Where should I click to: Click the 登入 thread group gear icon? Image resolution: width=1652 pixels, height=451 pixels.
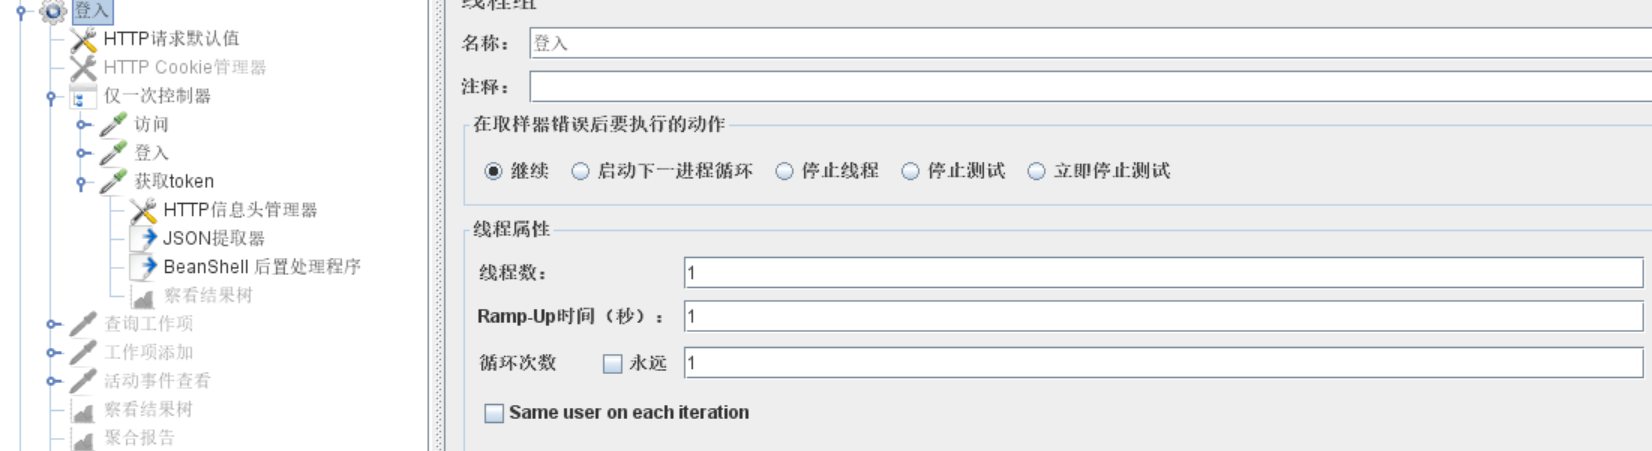pos(53,11)
